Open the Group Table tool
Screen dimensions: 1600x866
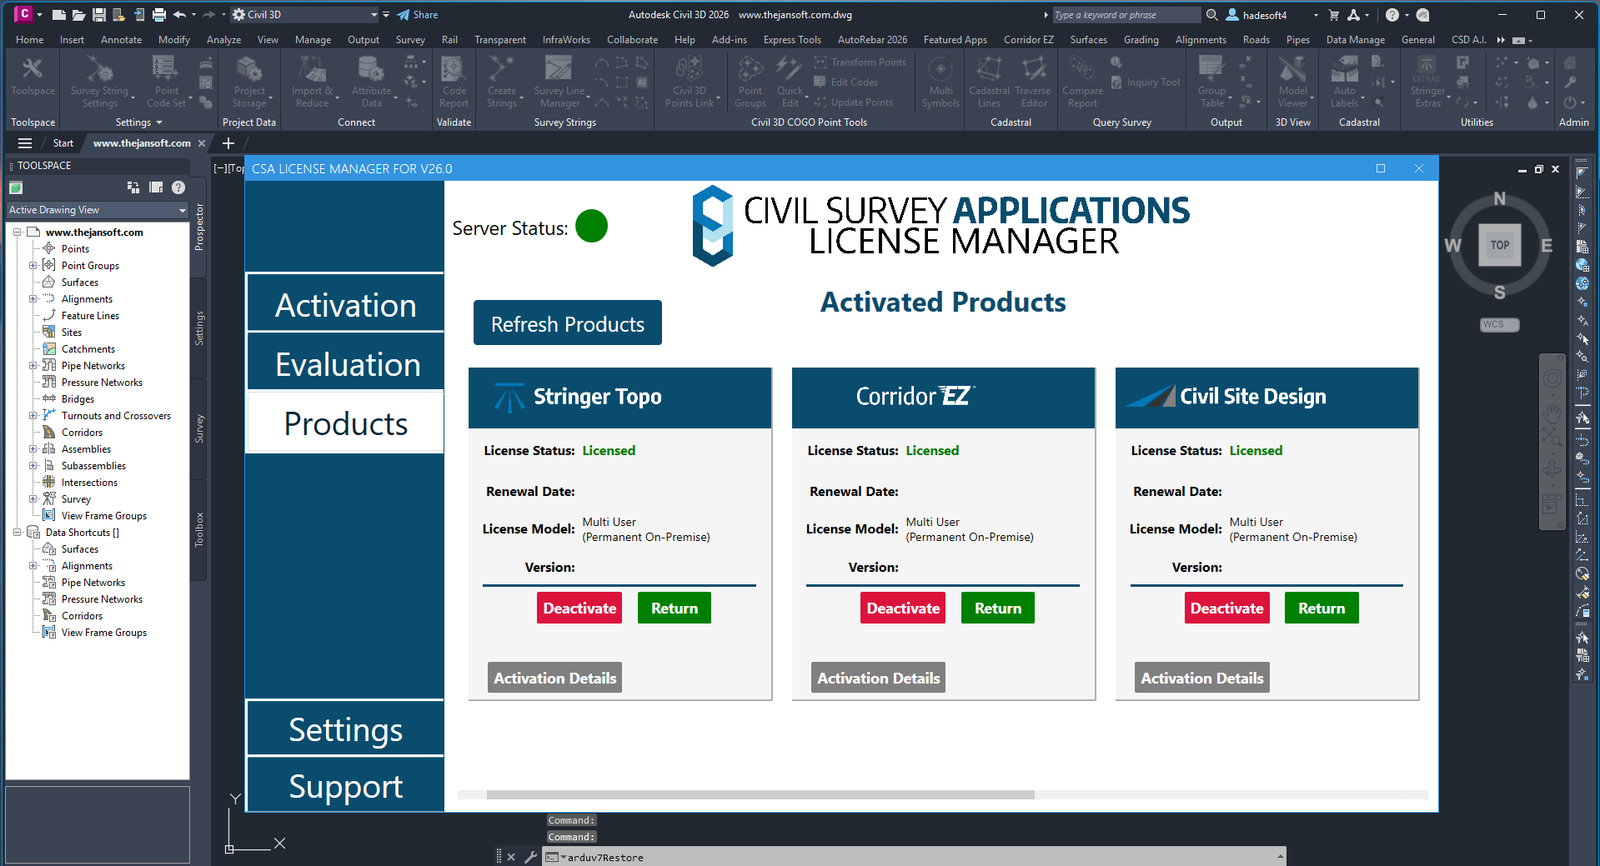point(1212,82)
